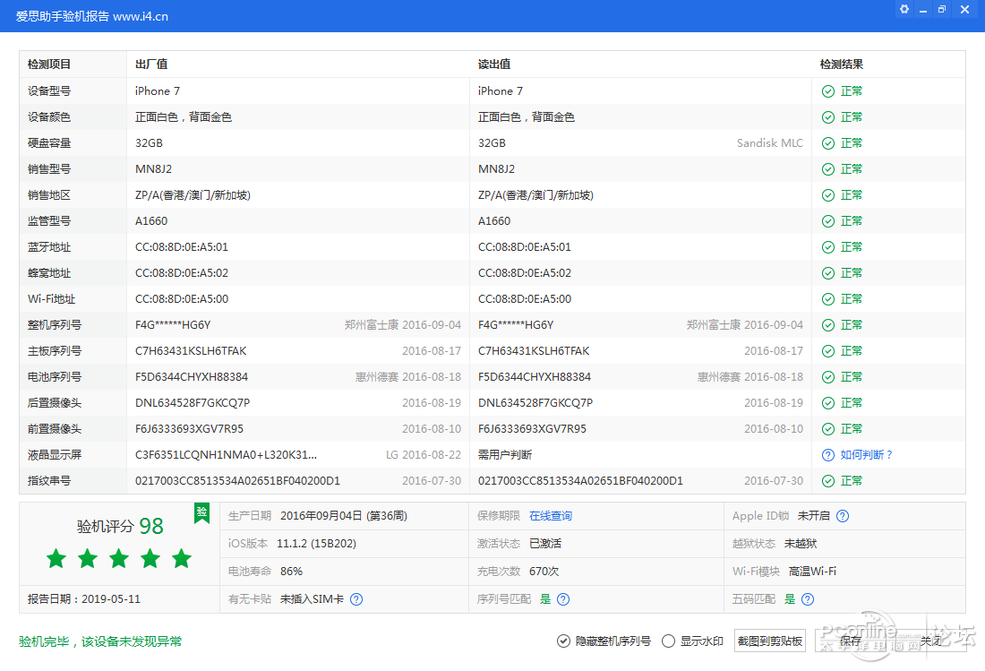The height and width of the screenshot is (671, 985).
Task: Click the 需用户判断 read value
Action: tap(504, 455)
